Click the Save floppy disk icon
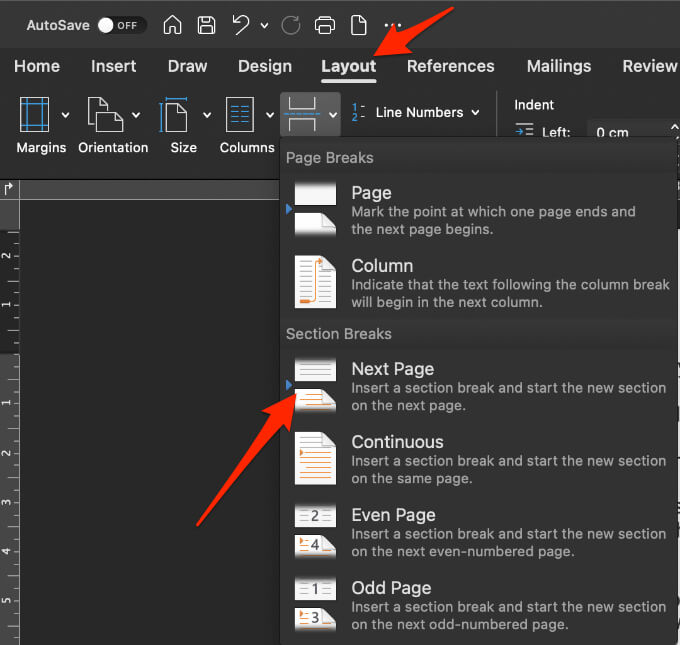Image resolution: width=680 pixels, height=645 pixels. click(x=206, y=25)
